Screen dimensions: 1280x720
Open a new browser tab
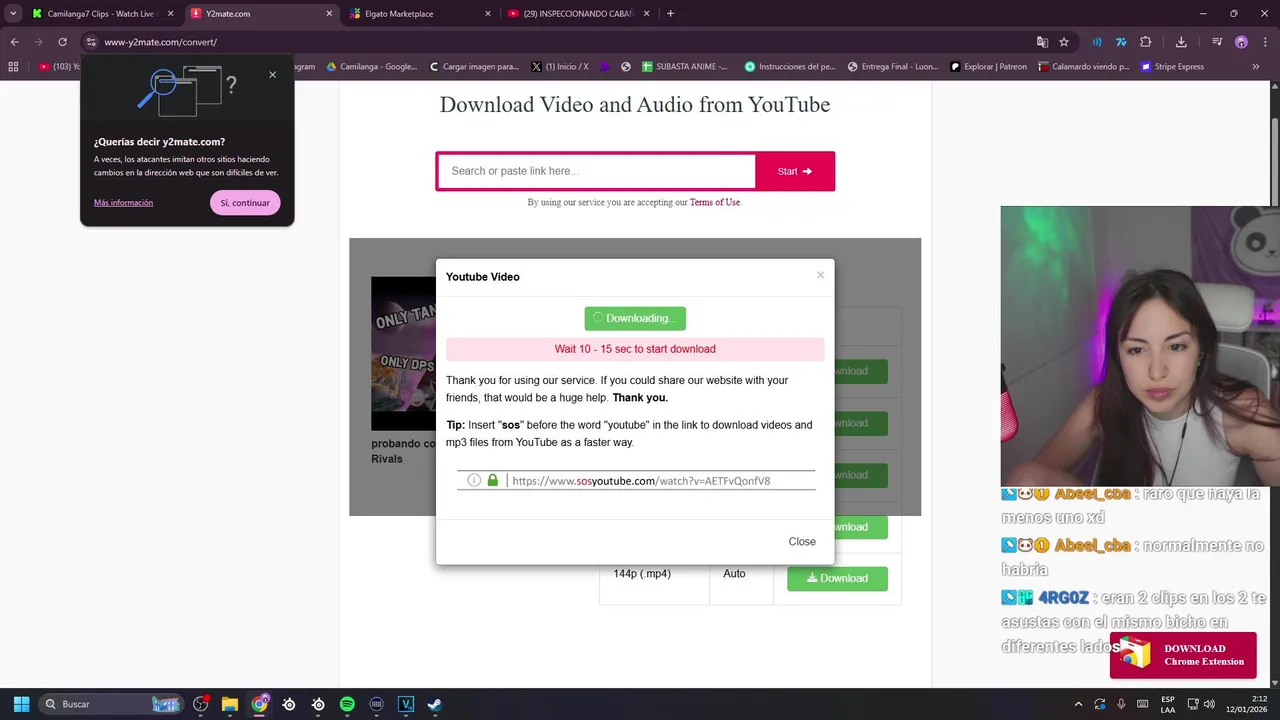[670, 14]
